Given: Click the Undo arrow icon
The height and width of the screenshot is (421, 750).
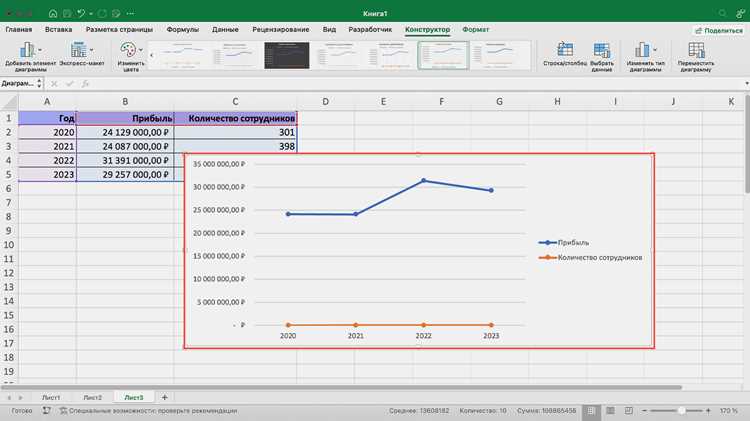Looking at the screenshot, I should click(81, 13).
